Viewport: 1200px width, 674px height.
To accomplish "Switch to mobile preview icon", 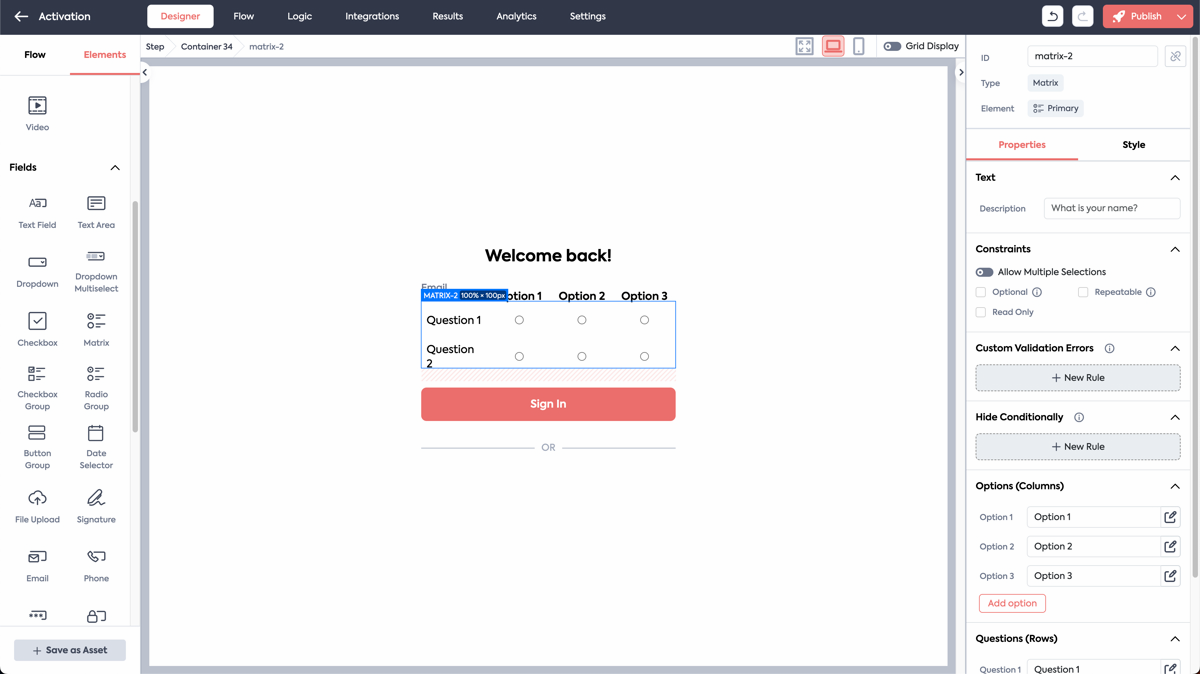I will click(x=858, y=46).
